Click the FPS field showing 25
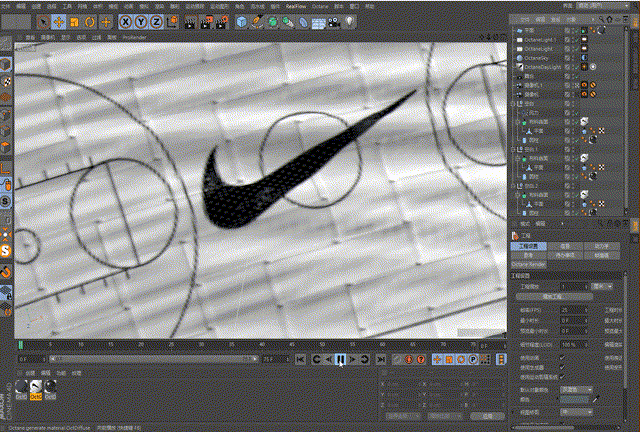Image resolution: width=640 pixels, height=432 pixels. tap(574, 310)
